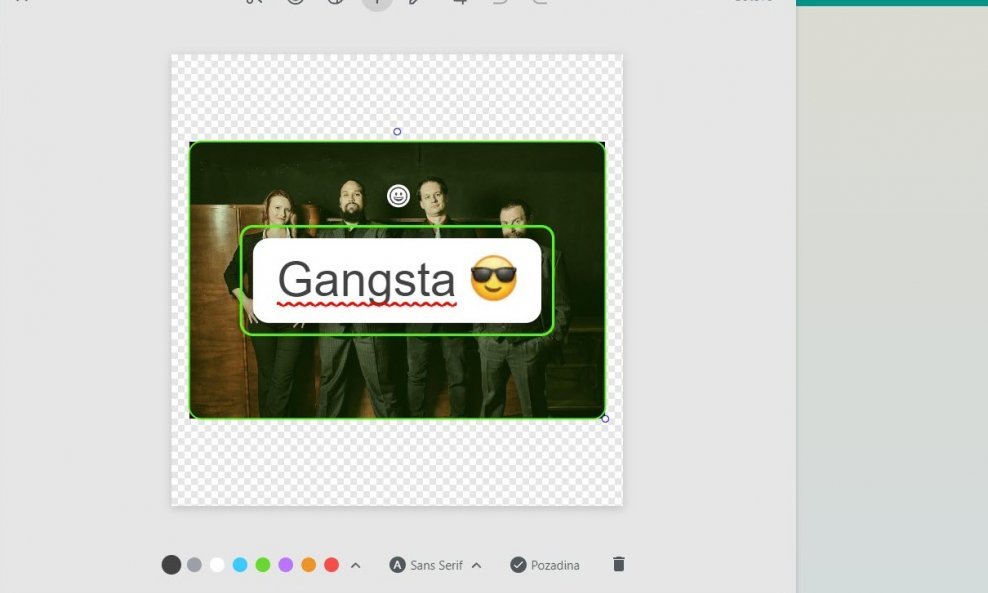Click the bottom-right corner handle of the image
This screenshot has height=593, width=988.
pyautogui.click(x=605, y=418)
